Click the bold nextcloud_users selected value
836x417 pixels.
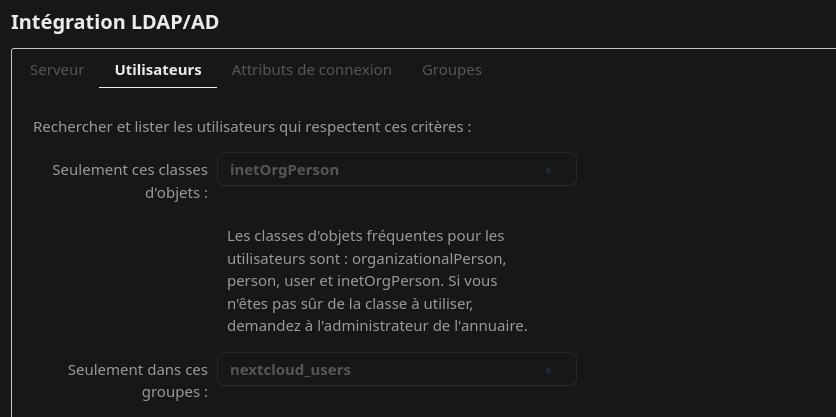(x=290, y=370)
